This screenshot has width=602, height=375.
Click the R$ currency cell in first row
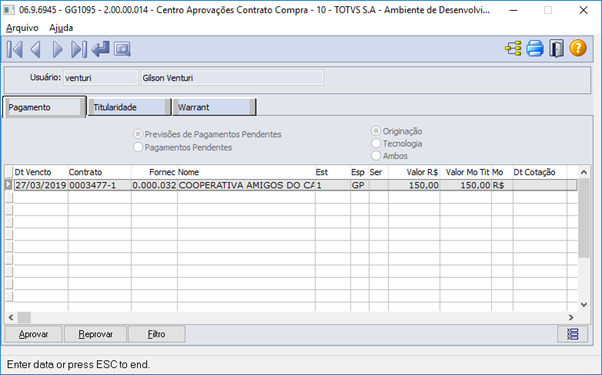tap(502, 185)
